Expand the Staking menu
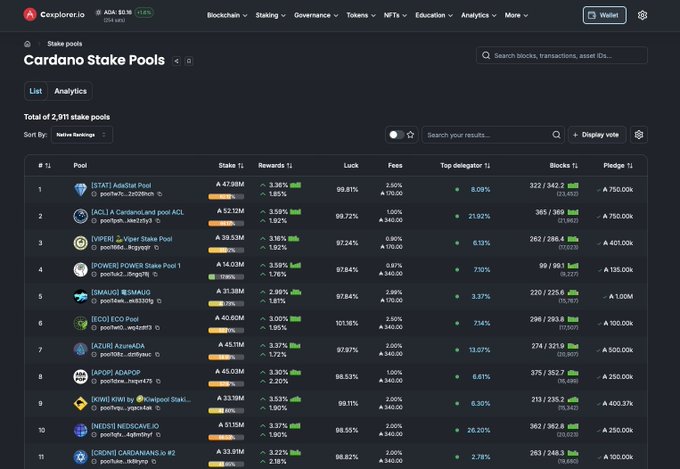680x469 pixels. [x=270, y=15]
